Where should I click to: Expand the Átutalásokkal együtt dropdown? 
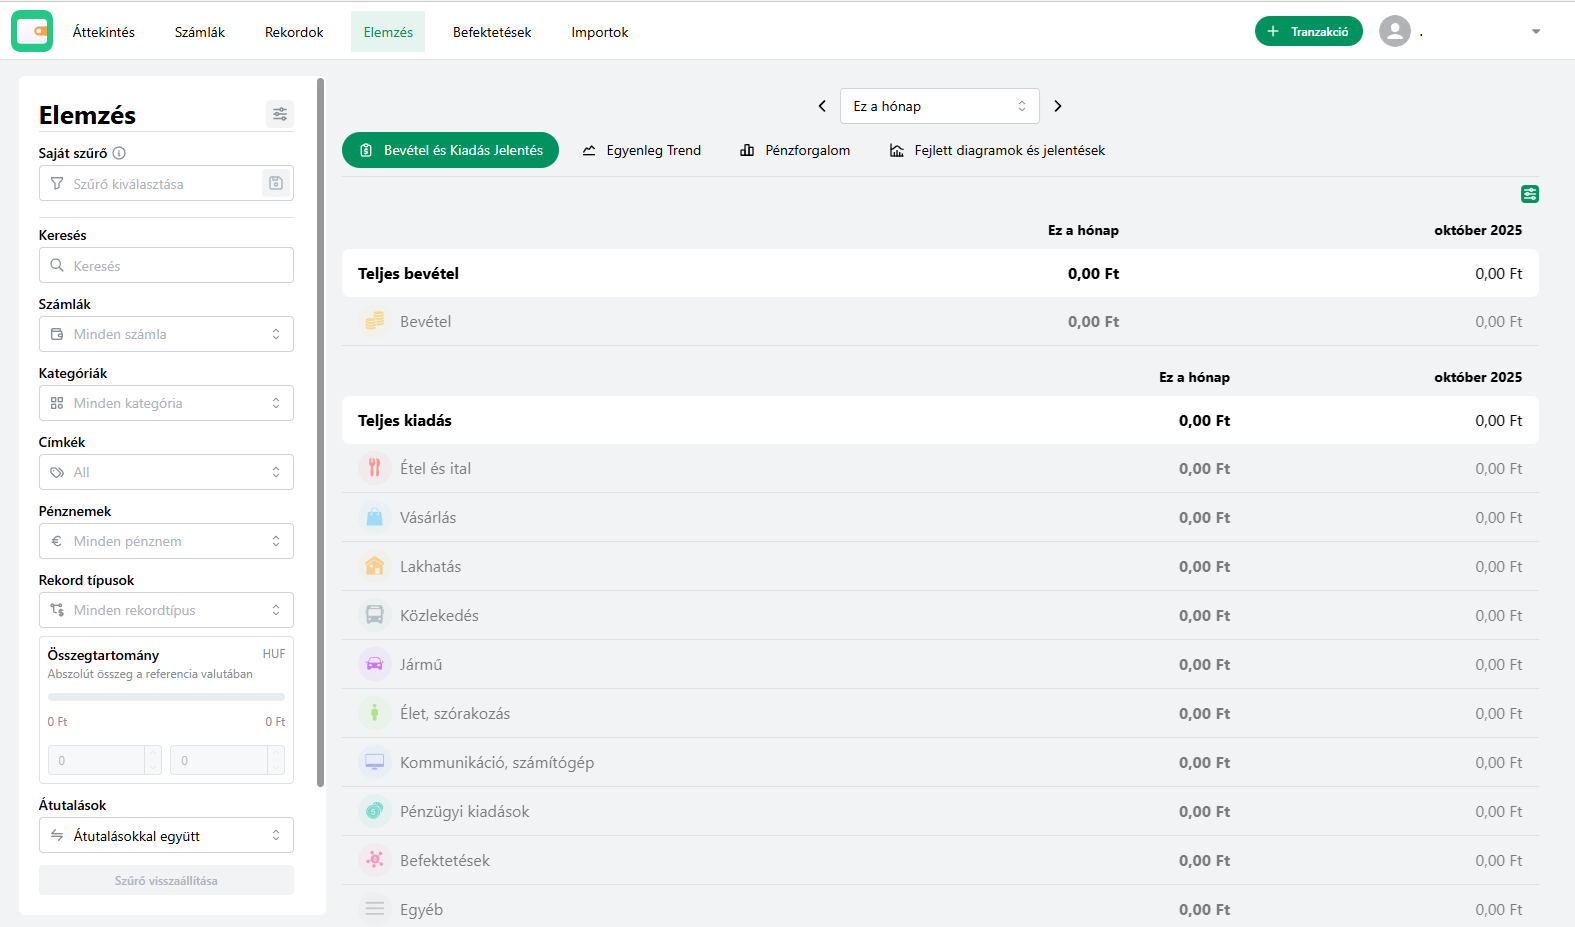[166, 836]
